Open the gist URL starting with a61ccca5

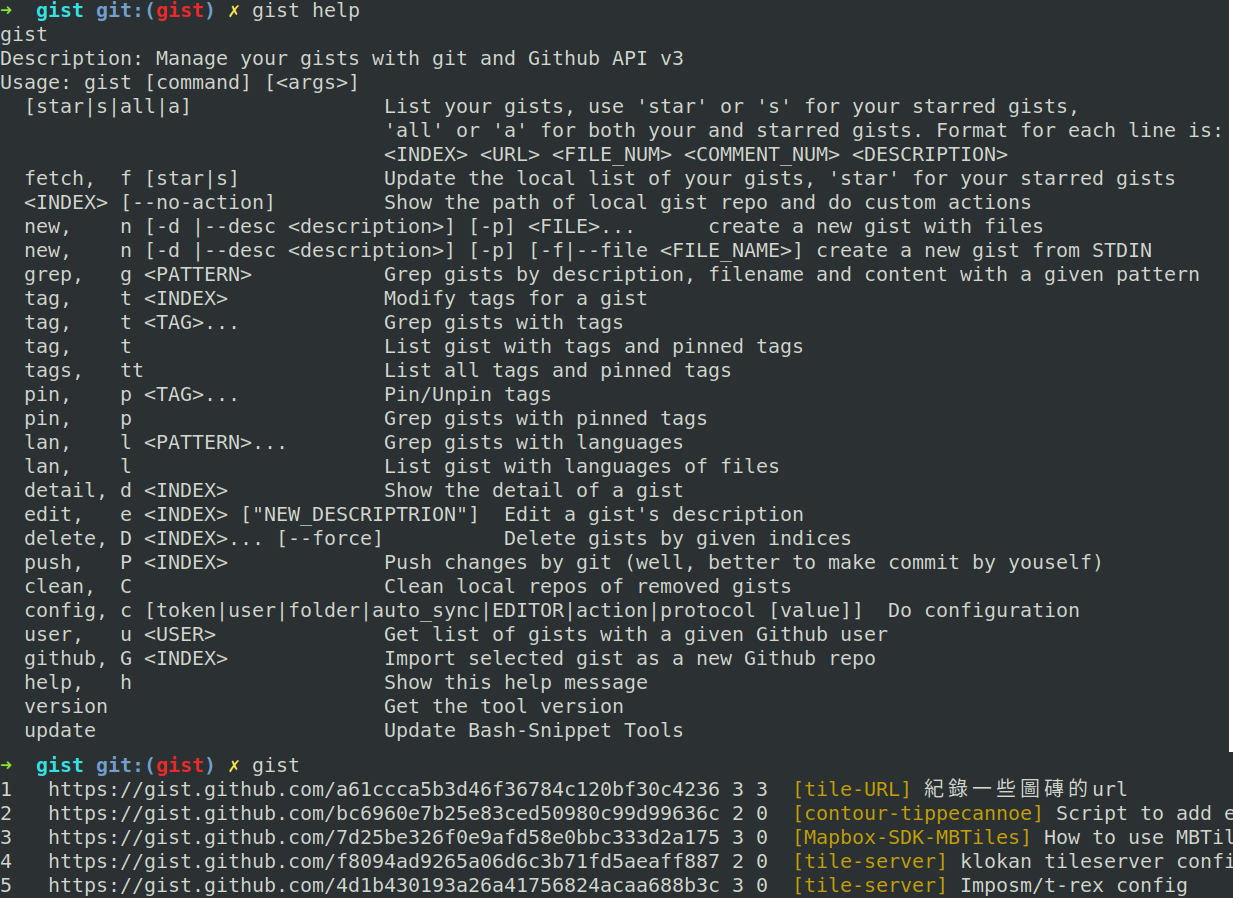tap(383, 789)
